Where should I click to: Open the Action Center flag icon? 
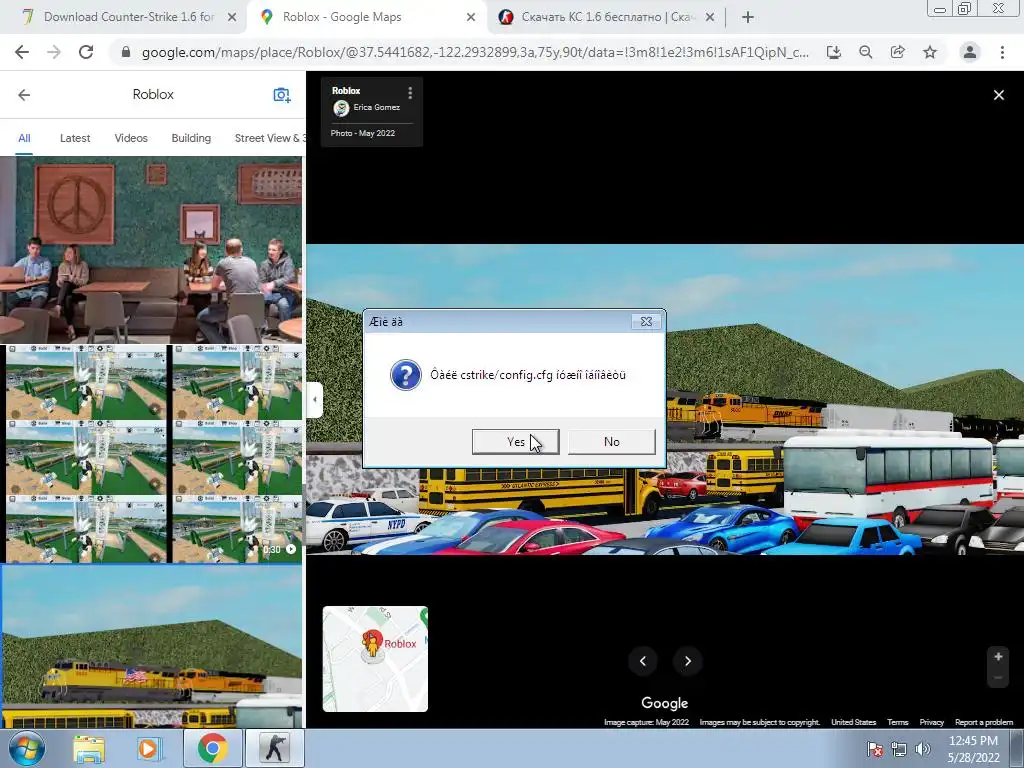point(874,749)
